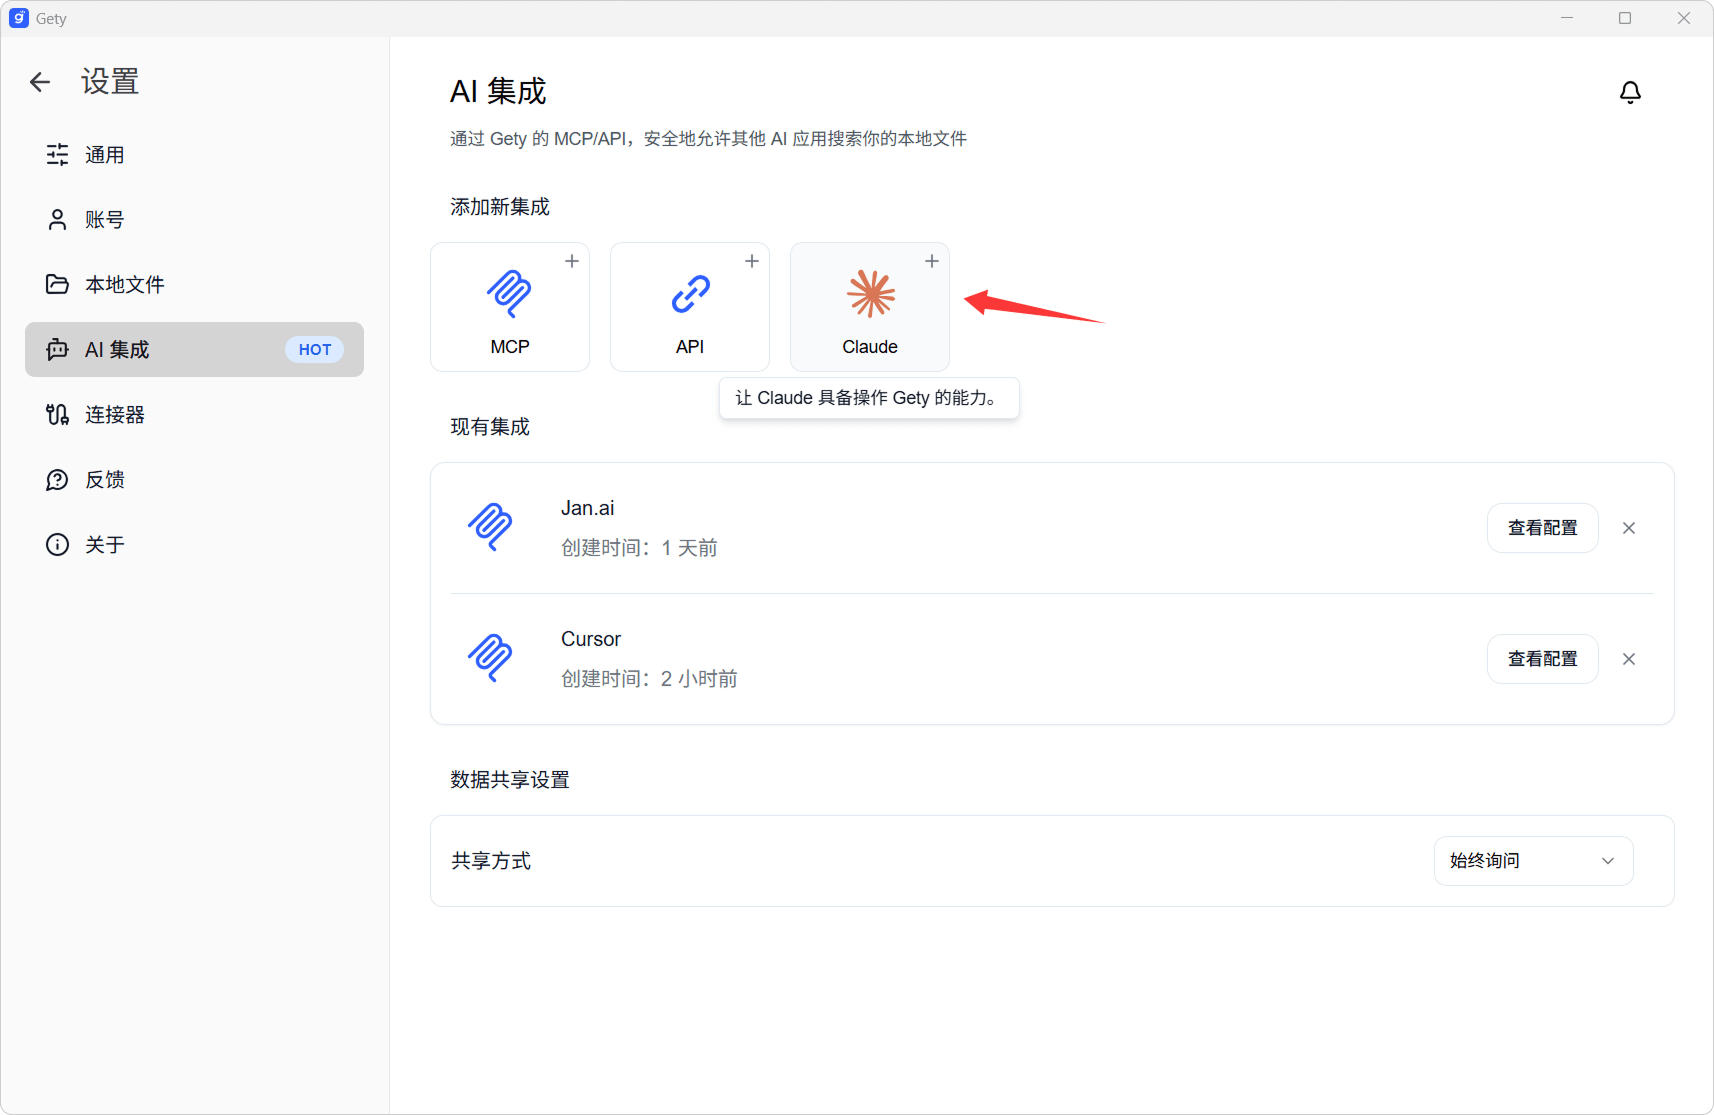Click the Cursor integration name
The height and width of the screenshot is (1115, 1714).
pos(591,639)
